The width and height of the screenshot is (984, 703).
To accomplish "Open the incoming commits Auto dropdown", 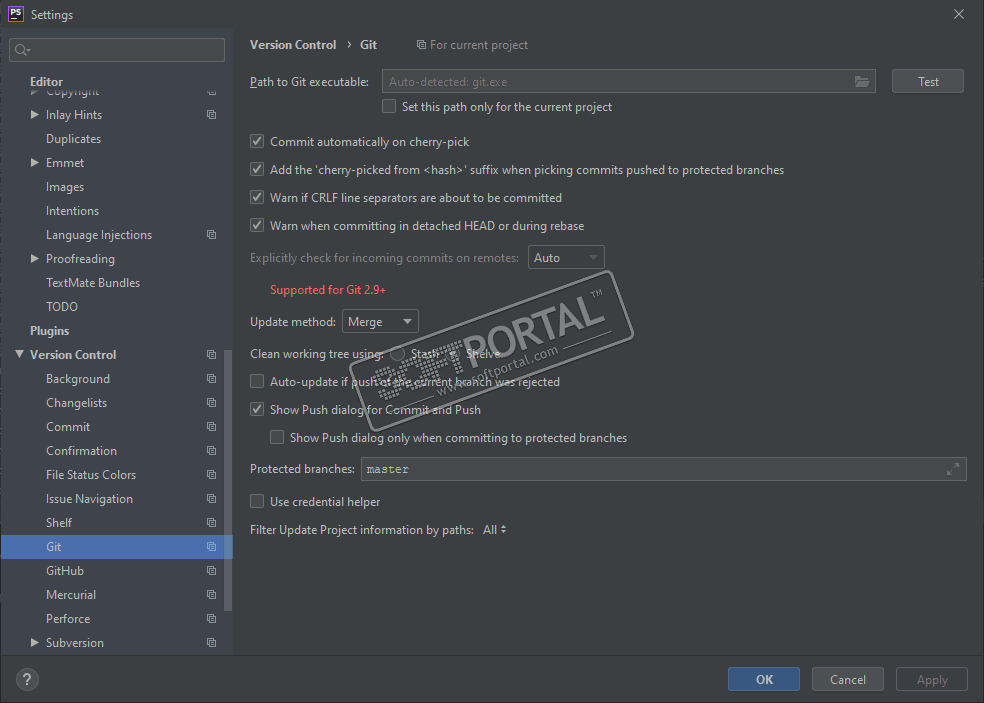I will click(566, 257).
